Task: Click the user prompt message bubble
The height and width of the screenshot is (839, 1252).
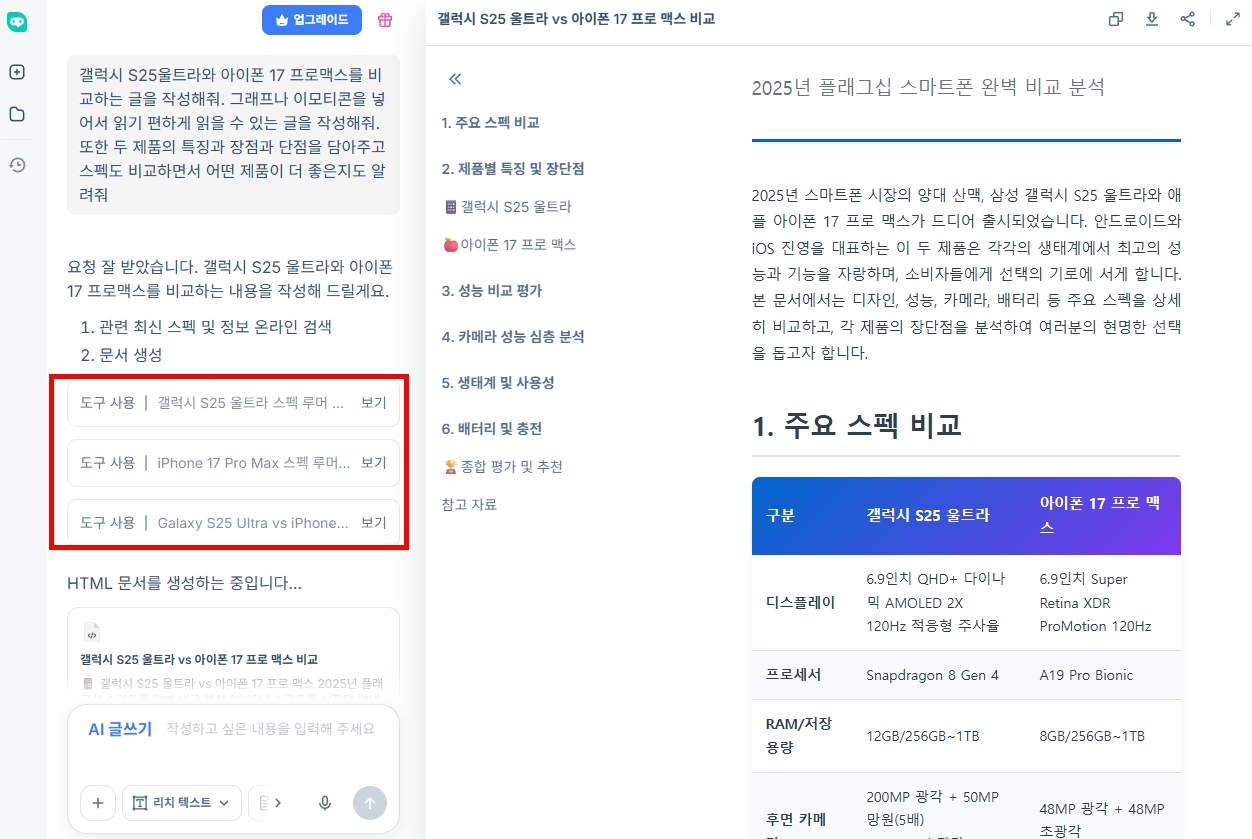Action: [x=234, y=135]
